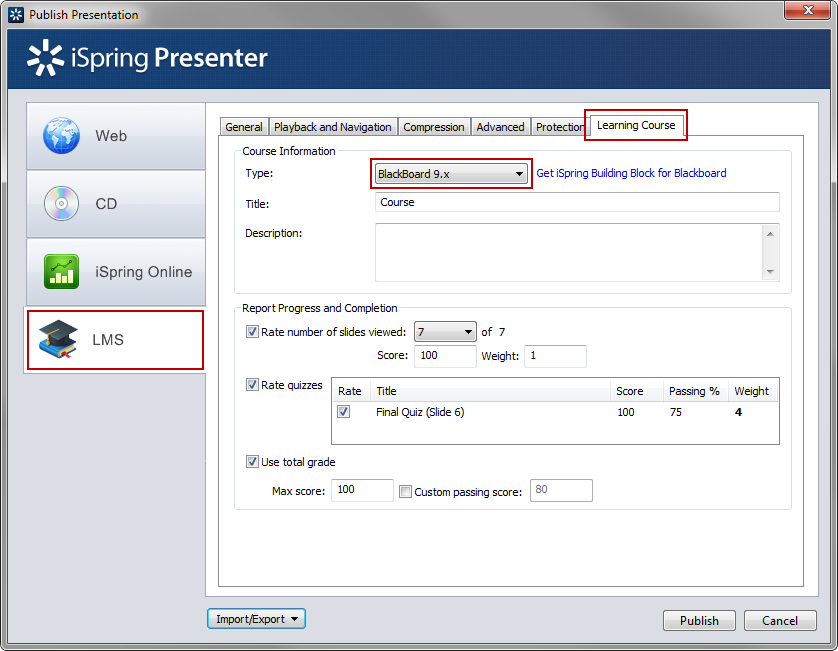Select the Learning Course tab
This screenshot has height=651, width=838.
[x=636, y=125]
